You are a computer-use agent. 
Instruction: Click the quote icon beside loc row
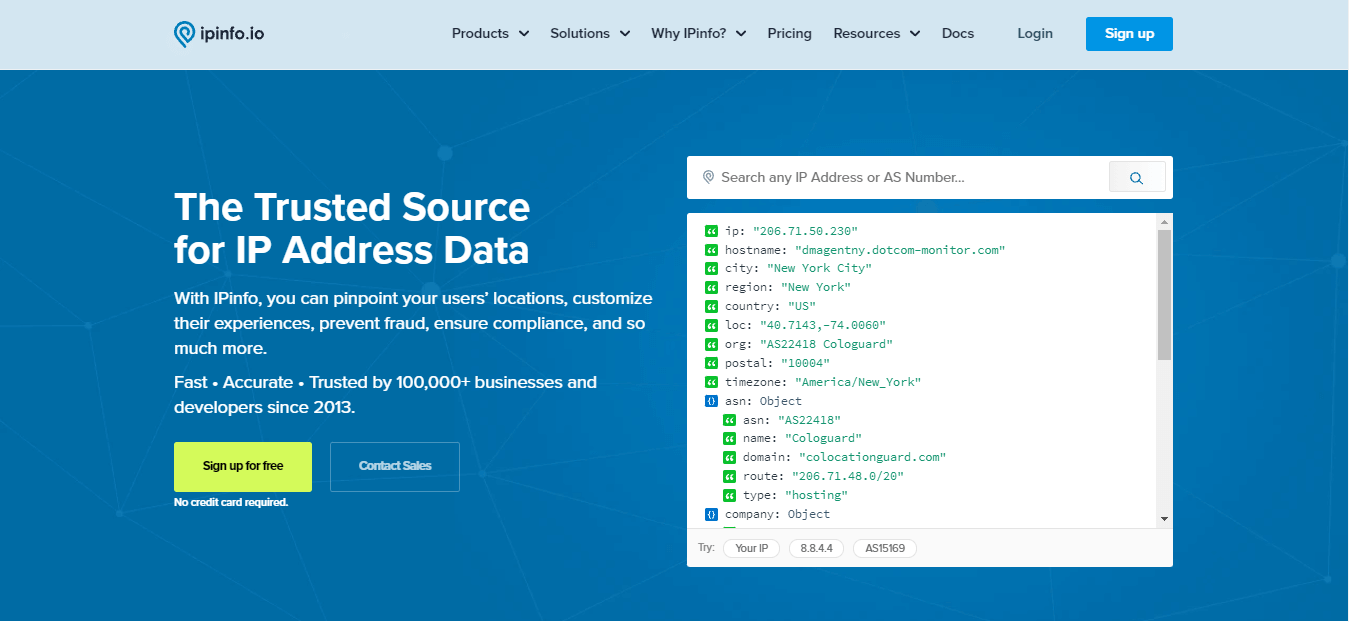(x=711, y=326)
